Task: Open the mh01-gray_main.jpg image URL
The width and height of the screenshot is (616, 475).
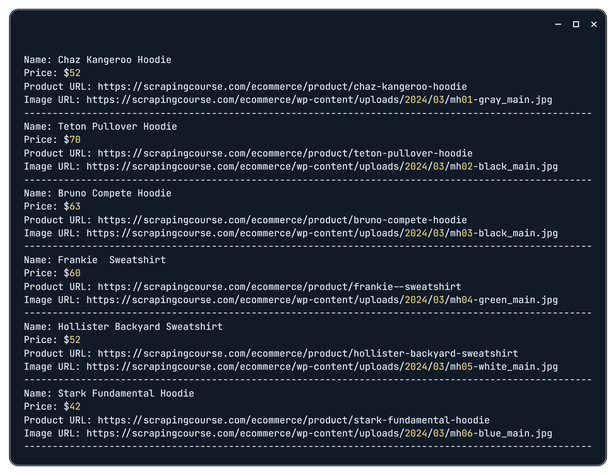Action: pyautogui.click(x=319, y=100)
